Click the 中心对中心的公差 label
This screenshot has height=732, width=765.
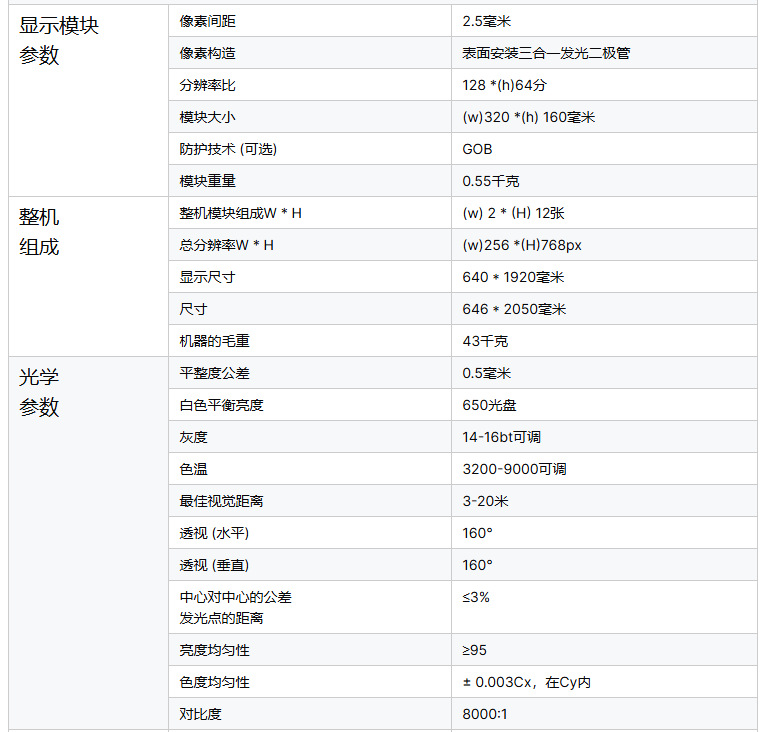click(x=235, y=597)
